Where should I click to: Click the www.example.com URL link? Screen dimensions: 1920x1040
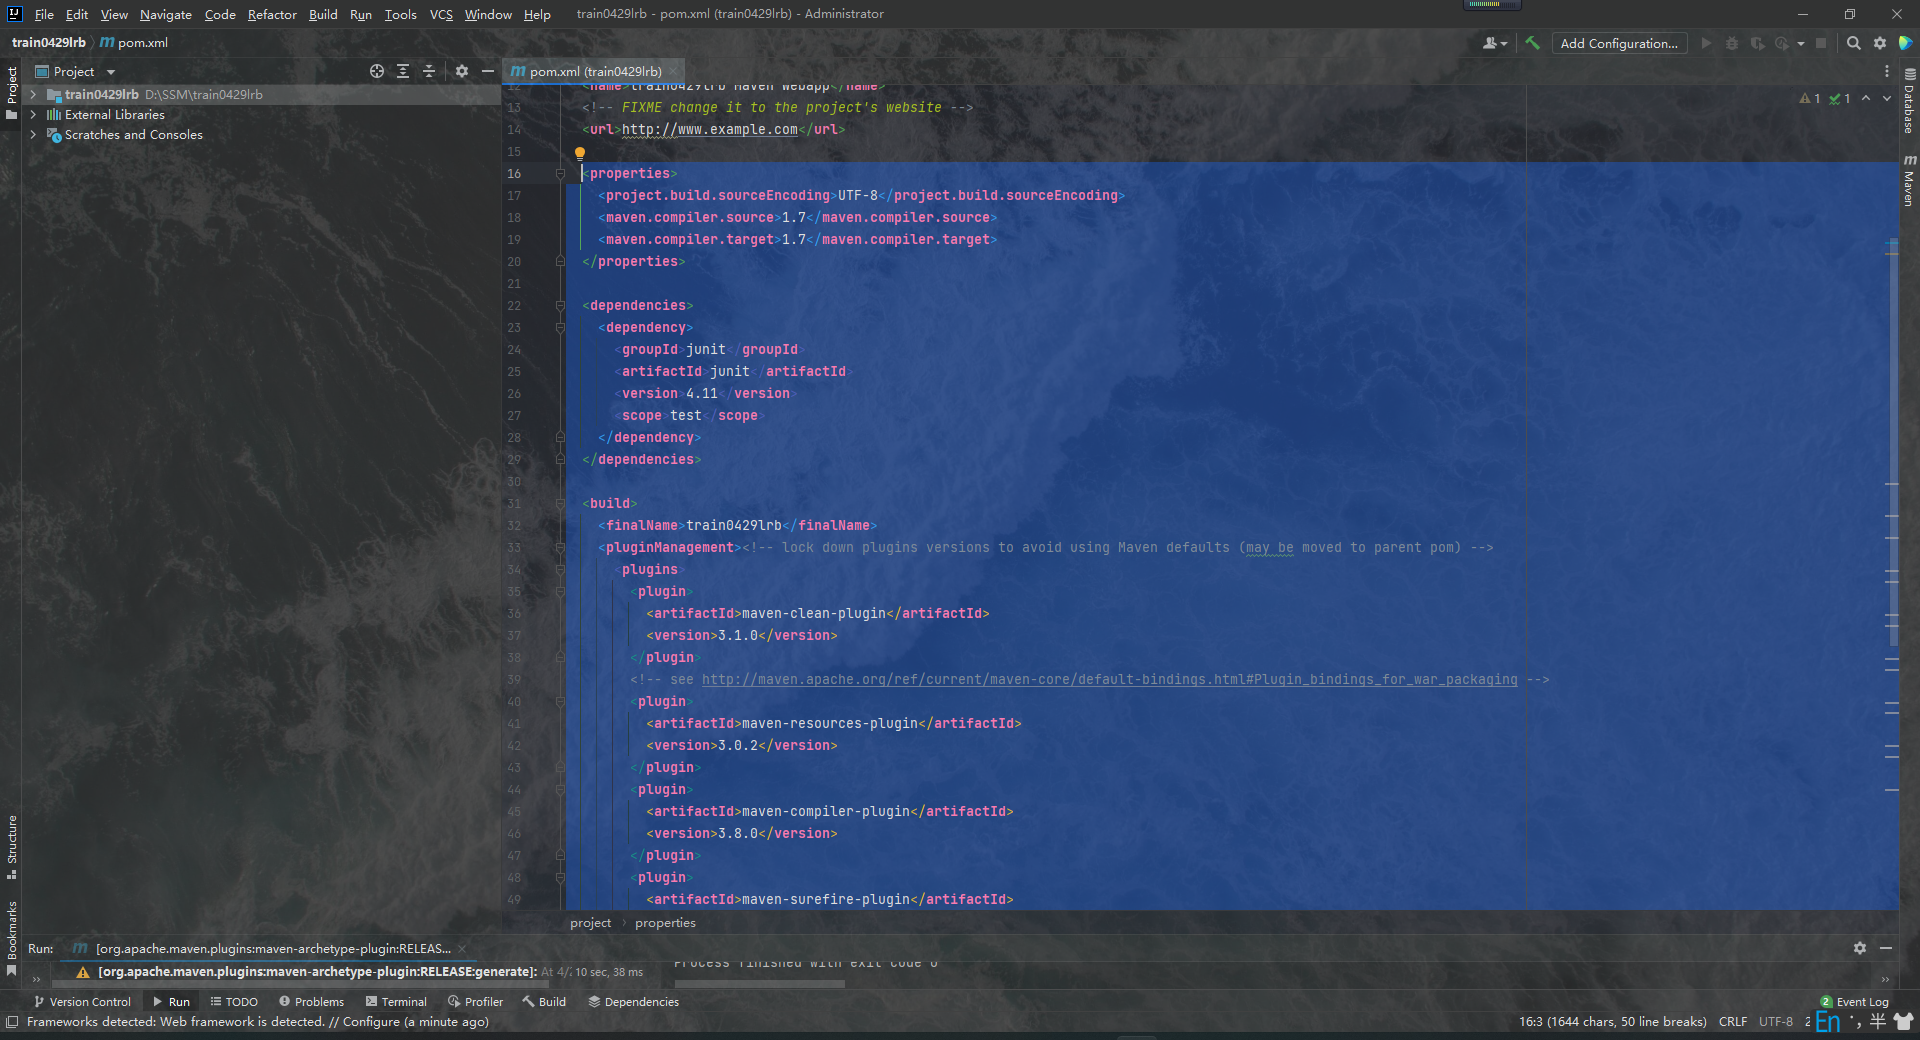(710, 129)
